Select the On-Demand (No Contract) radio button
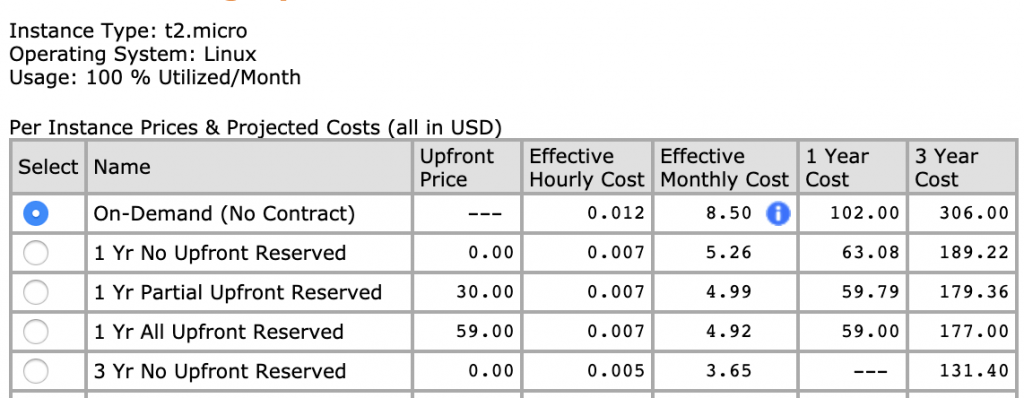Viewport: 1024px width, 398px height. (35, 213)
